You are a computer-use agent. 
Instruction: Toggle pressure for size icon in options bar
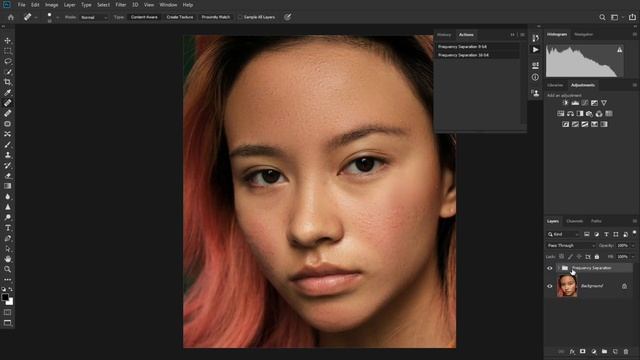coord(288,17)
